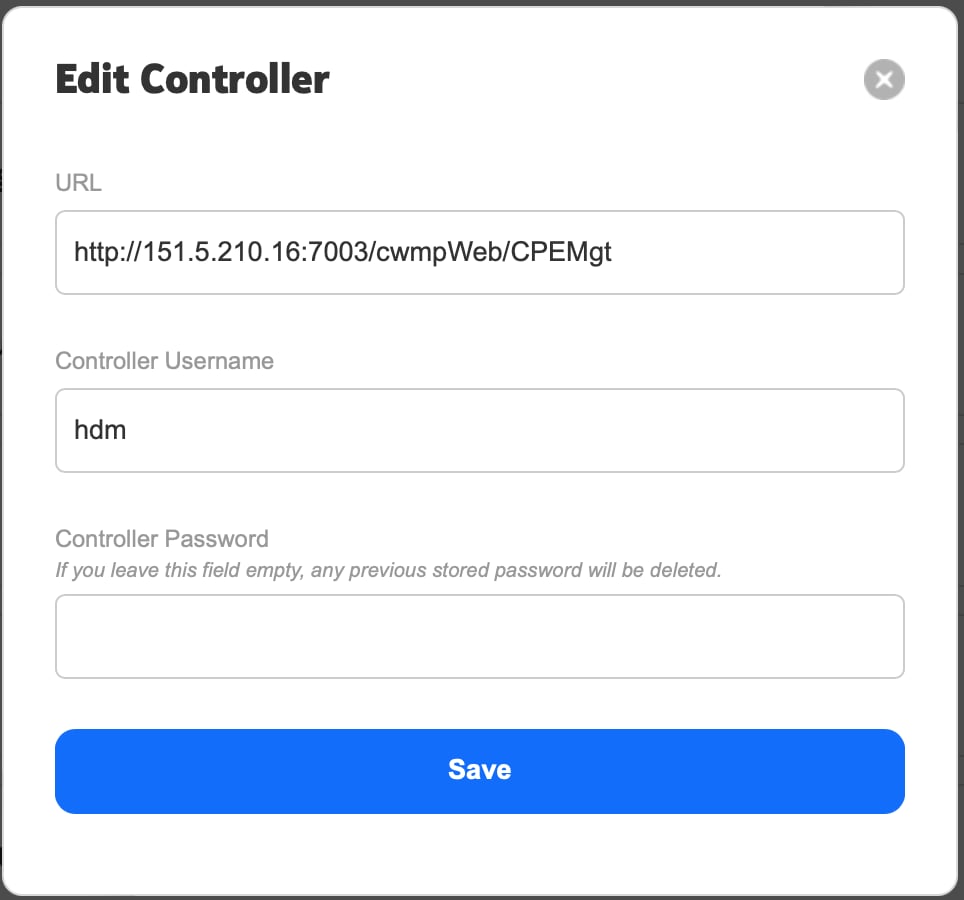Click the password deletion hint text

click(x=388, y=571)
